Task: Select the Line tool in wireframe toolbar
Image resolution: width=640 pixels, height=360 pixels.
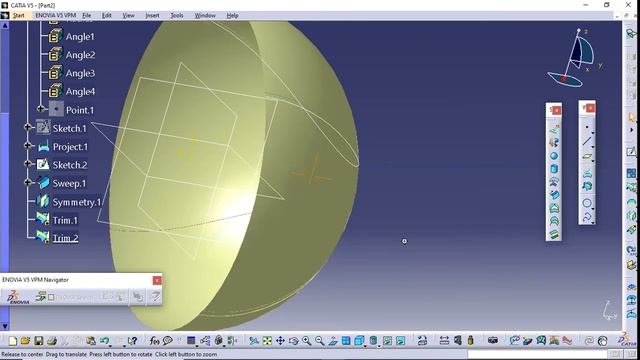Action: tap(587, 142)
